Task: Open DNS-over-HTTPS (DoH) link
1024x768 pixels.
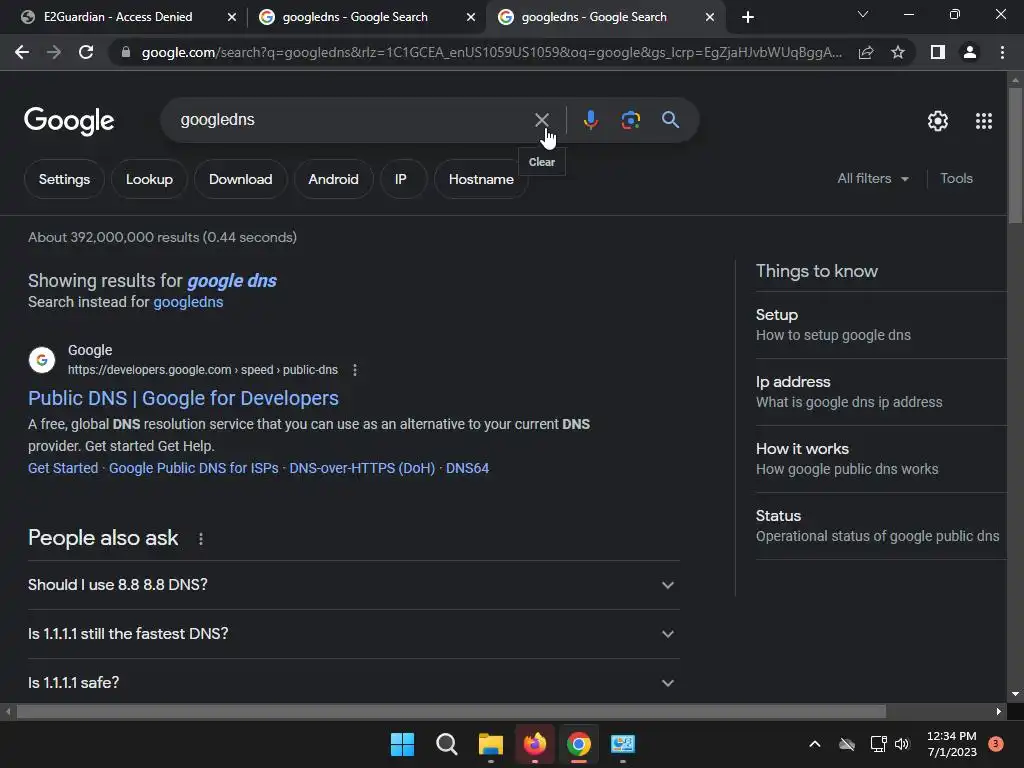Action: pyautogui.click(x=362, y=468)
